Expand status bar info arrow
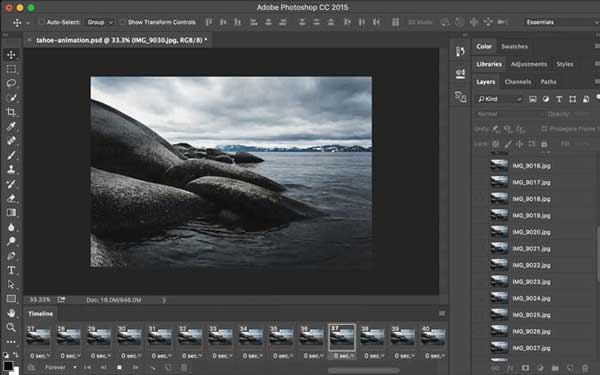 (x=164, y=300)
